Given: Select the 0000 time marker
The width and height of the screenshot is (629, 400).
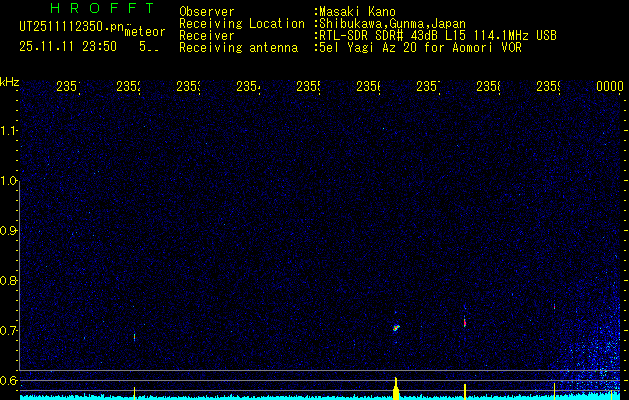Looking at the screenshot, I should 610,87.
